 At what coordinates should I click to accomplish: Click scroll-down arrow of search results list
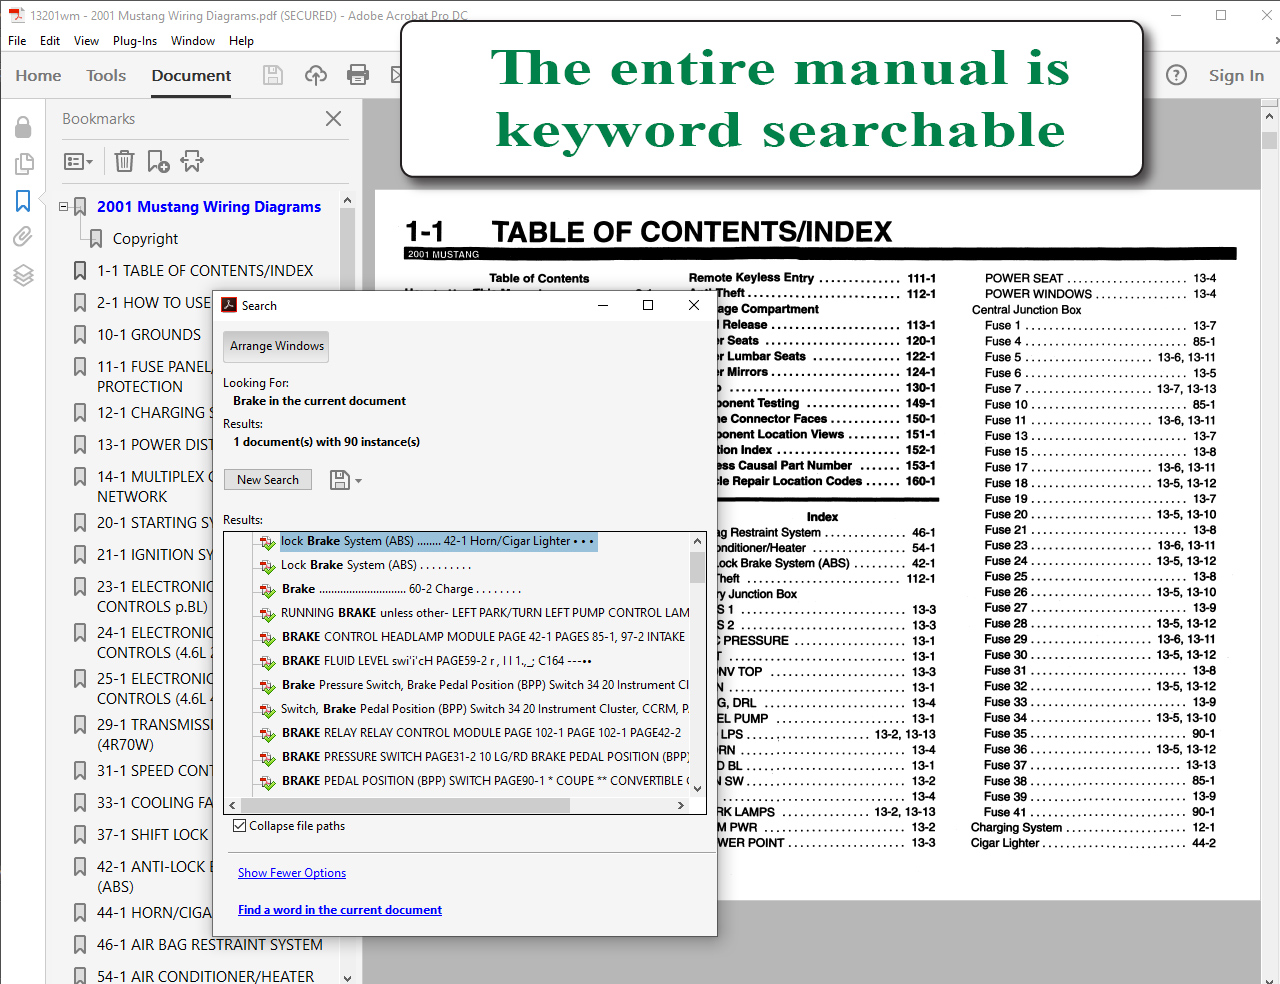[x=698, y=788]
